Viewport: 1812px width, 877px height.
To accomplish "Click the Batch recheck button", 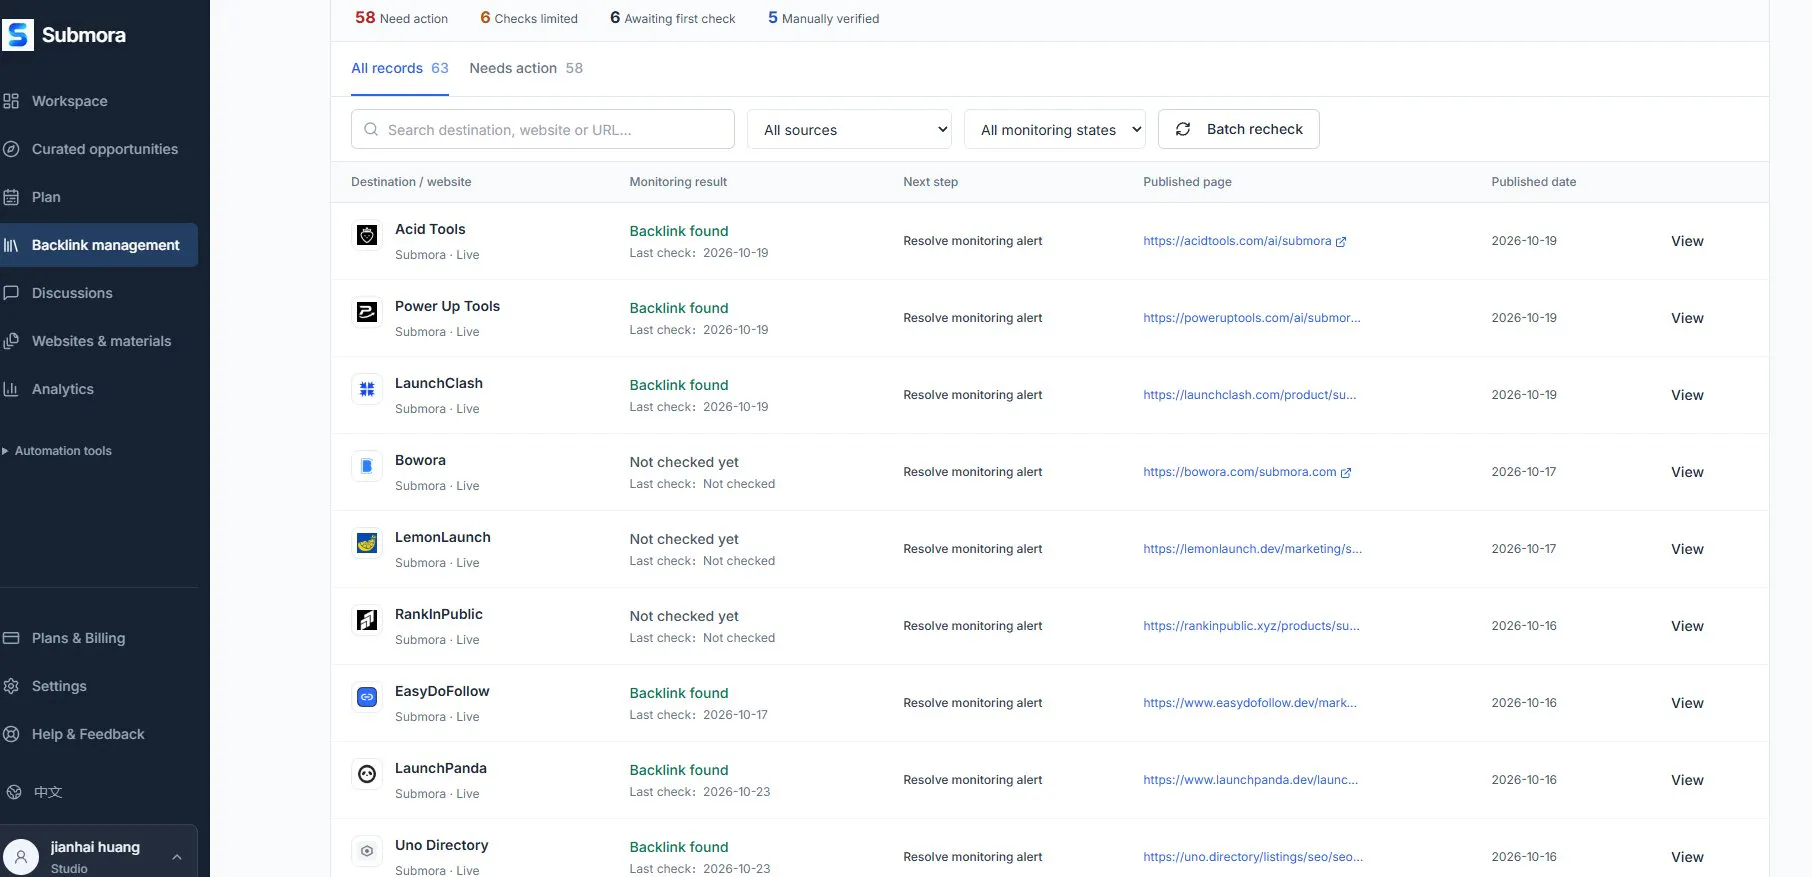I will coord(1239,129).
